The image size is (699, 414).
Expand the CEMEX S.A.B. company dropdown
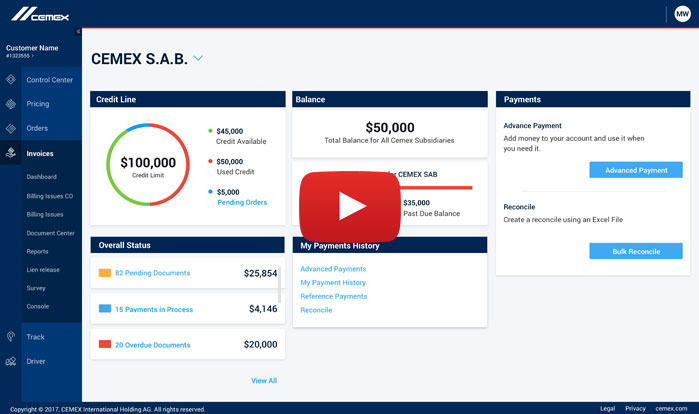pos(198,58)
